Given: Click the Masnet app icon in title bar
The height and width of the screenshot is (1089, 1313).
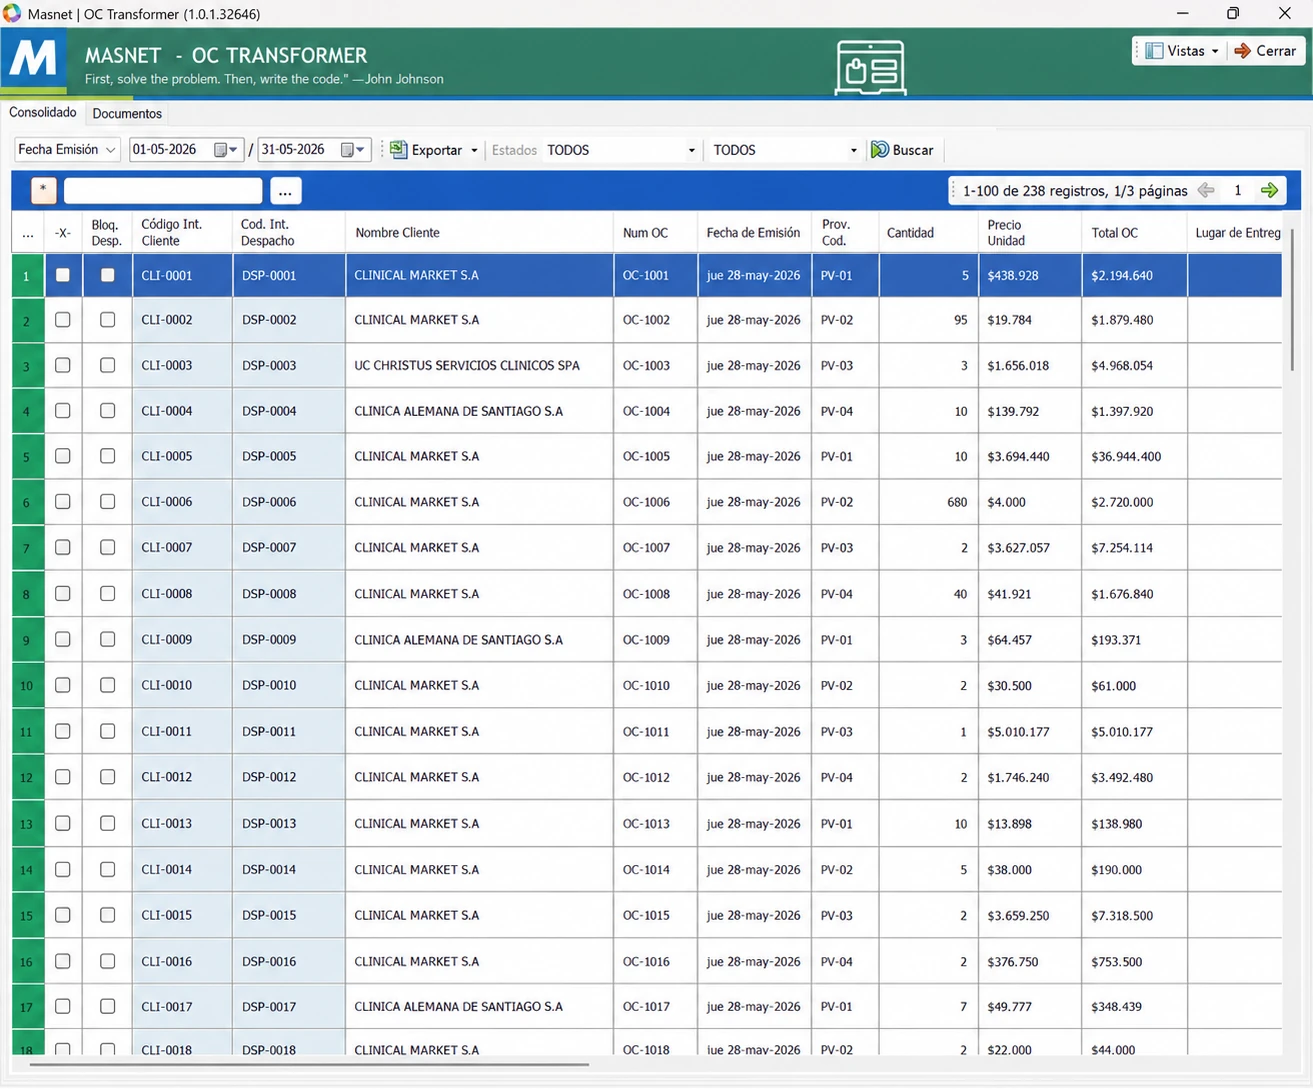Looking at the screenshot, I should (x=12, y=14).
